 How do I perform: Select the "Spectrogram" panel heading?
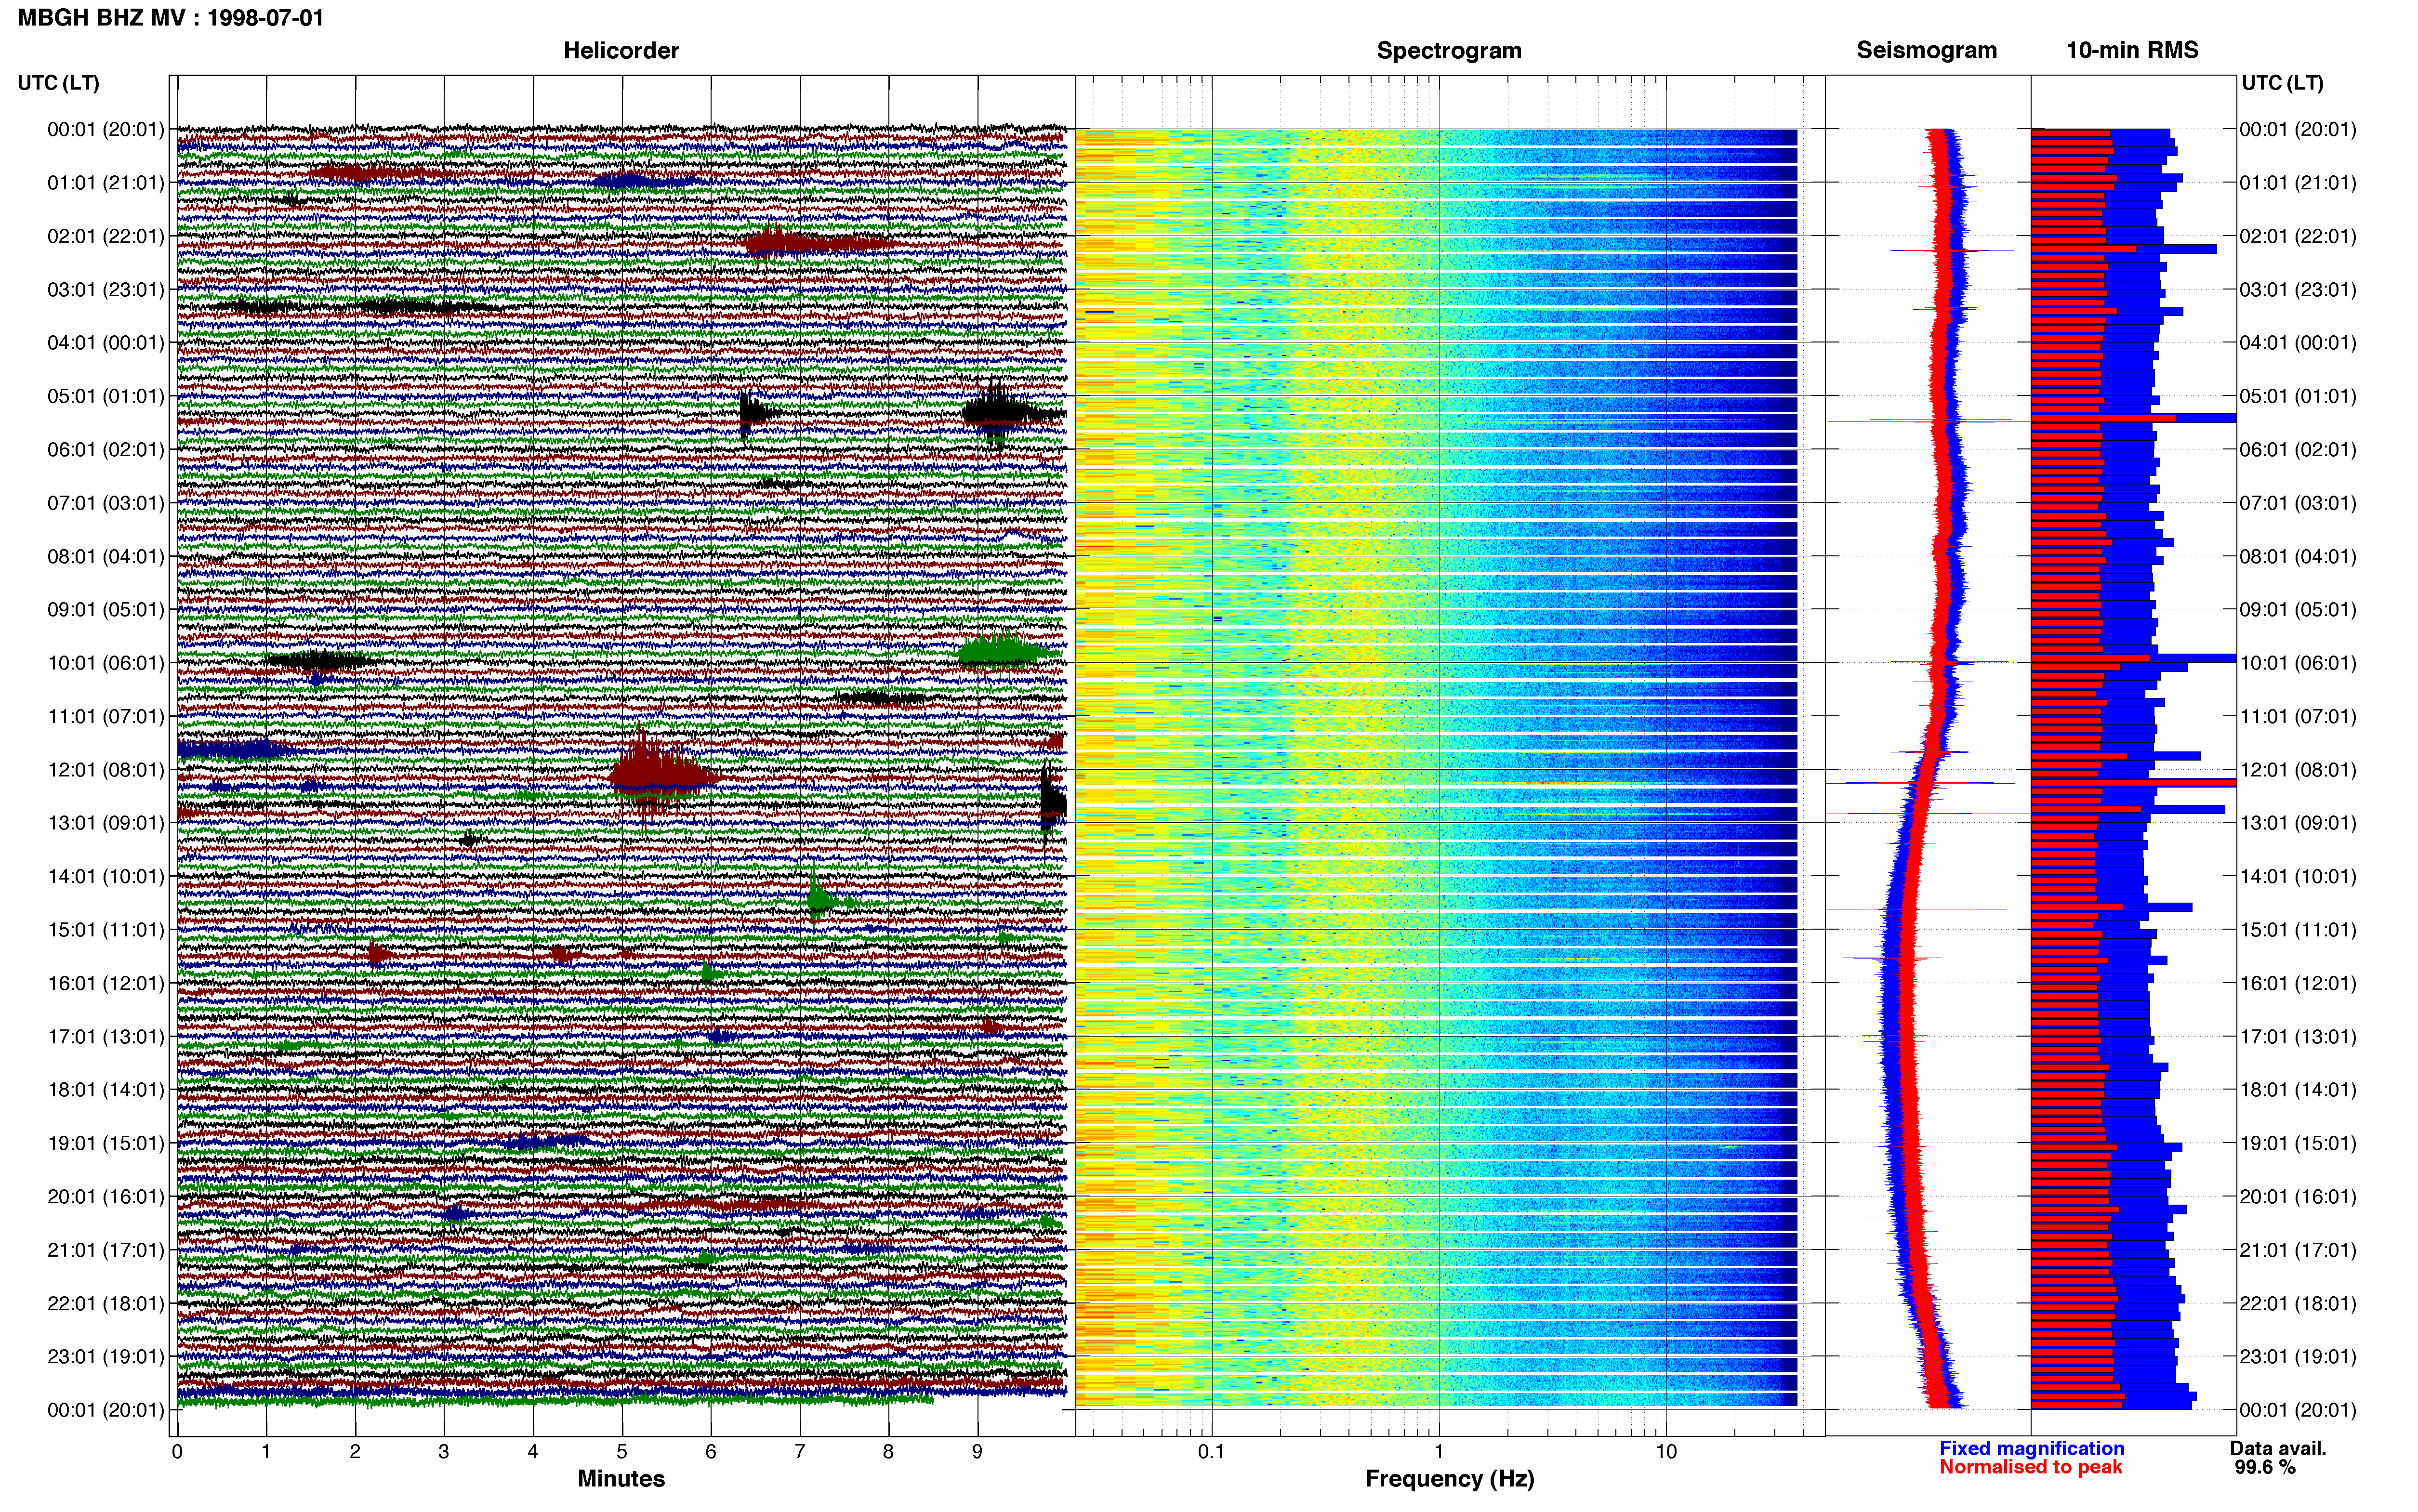[1449, 50]
